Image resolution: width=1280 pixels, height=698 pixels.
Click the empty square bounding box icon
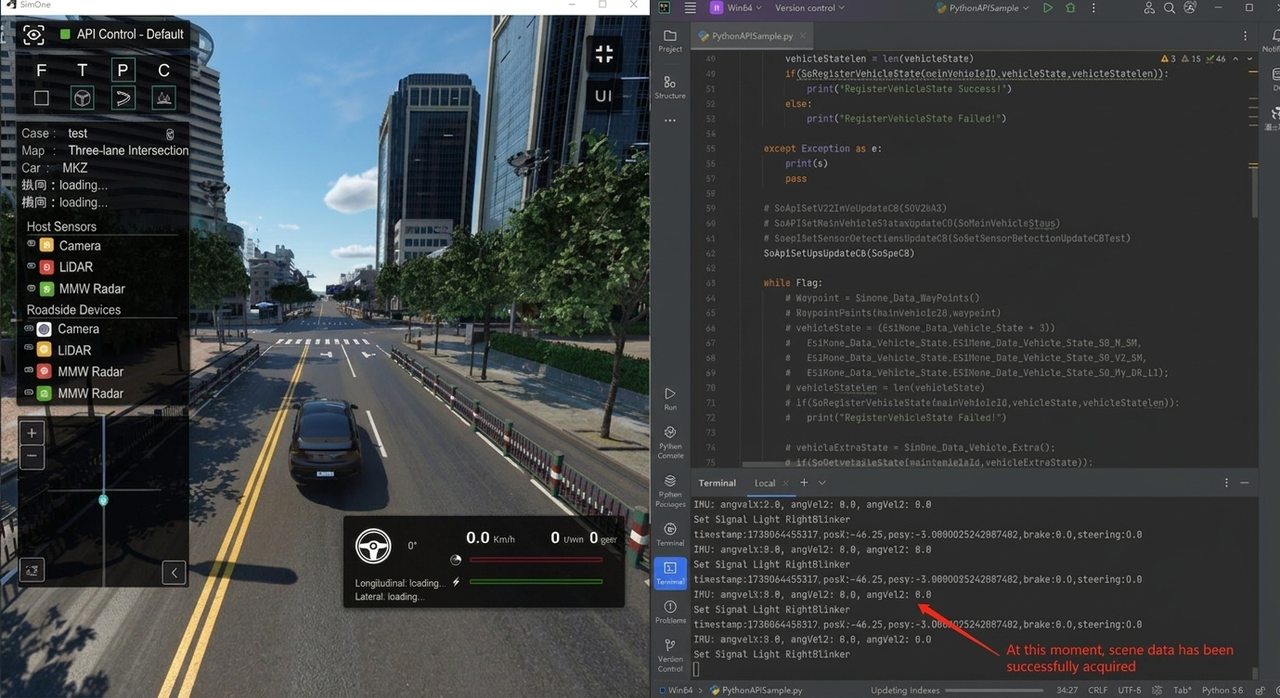point(41,98)
